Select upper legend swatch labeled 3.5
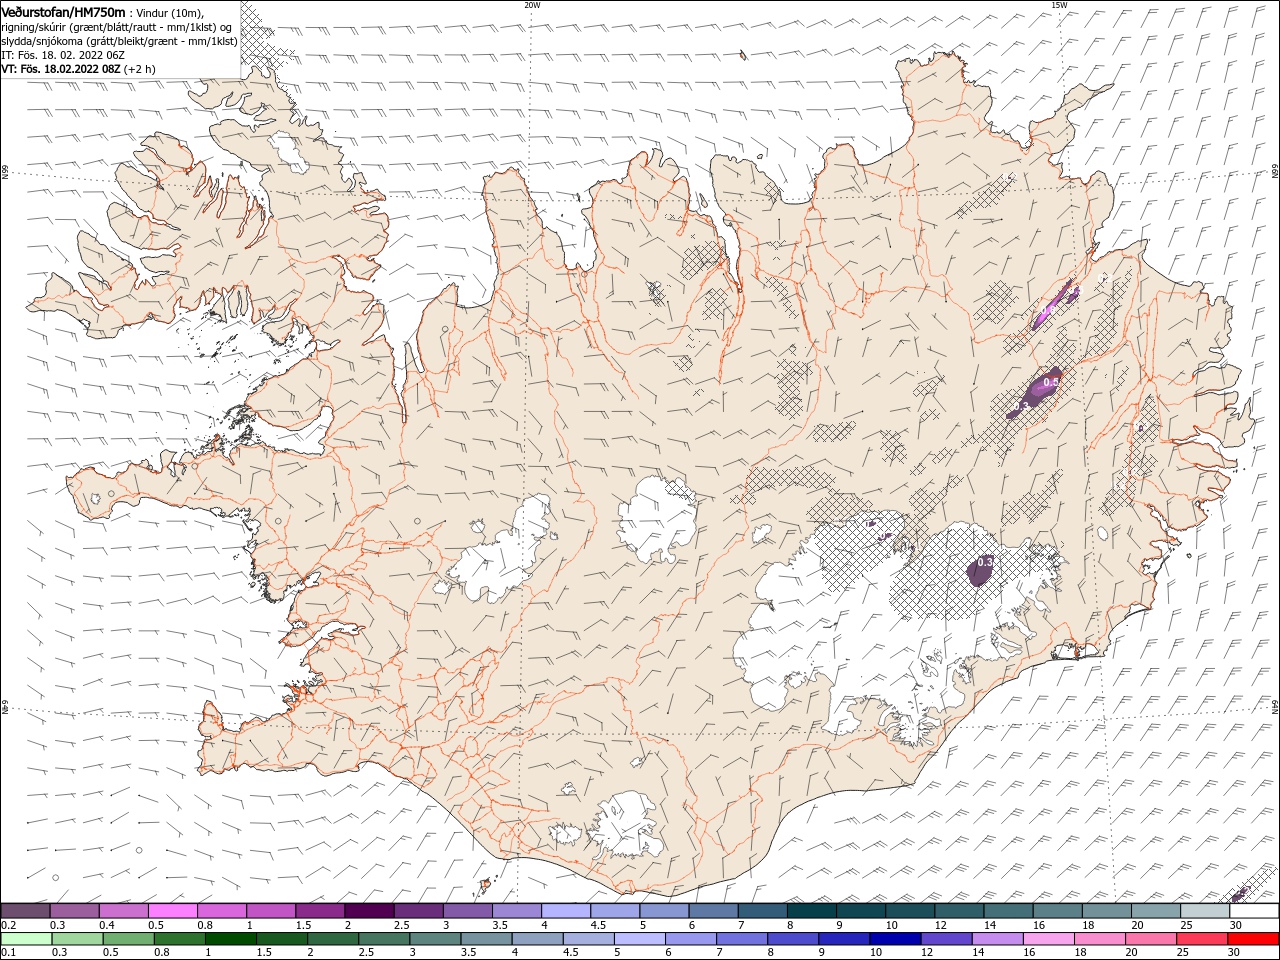 coord(516,910)
